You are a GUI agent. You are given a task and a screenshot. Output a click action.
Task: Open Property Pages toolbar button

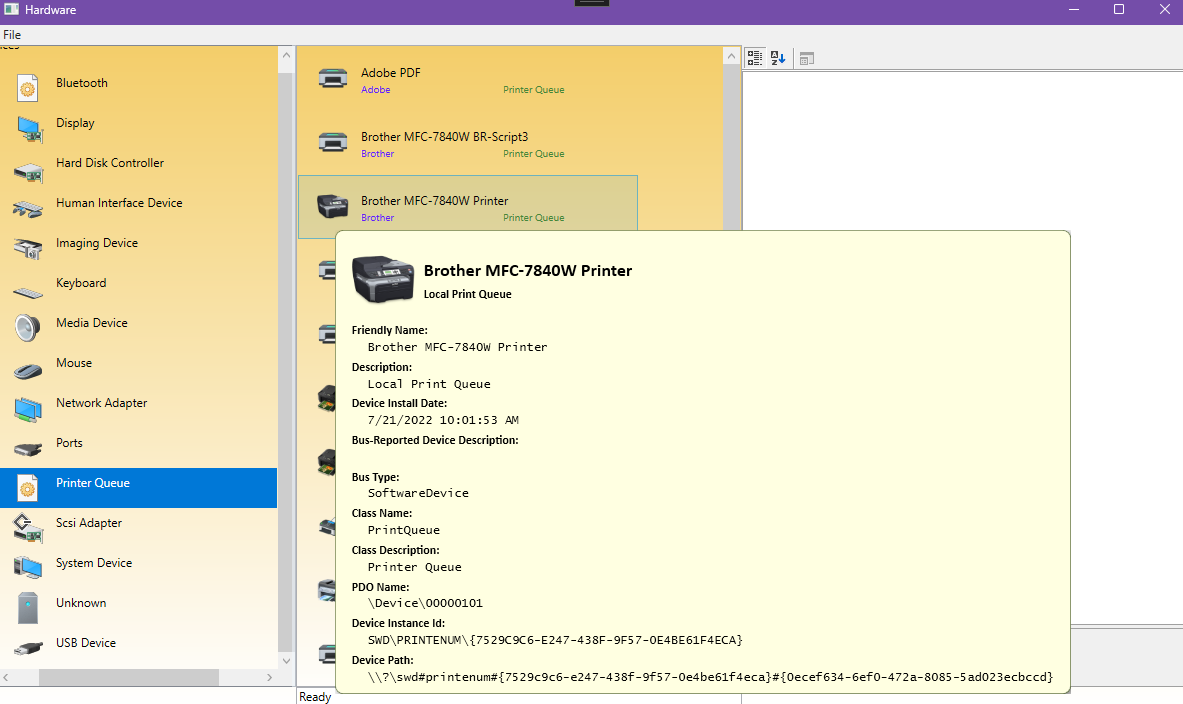point(807,59)
